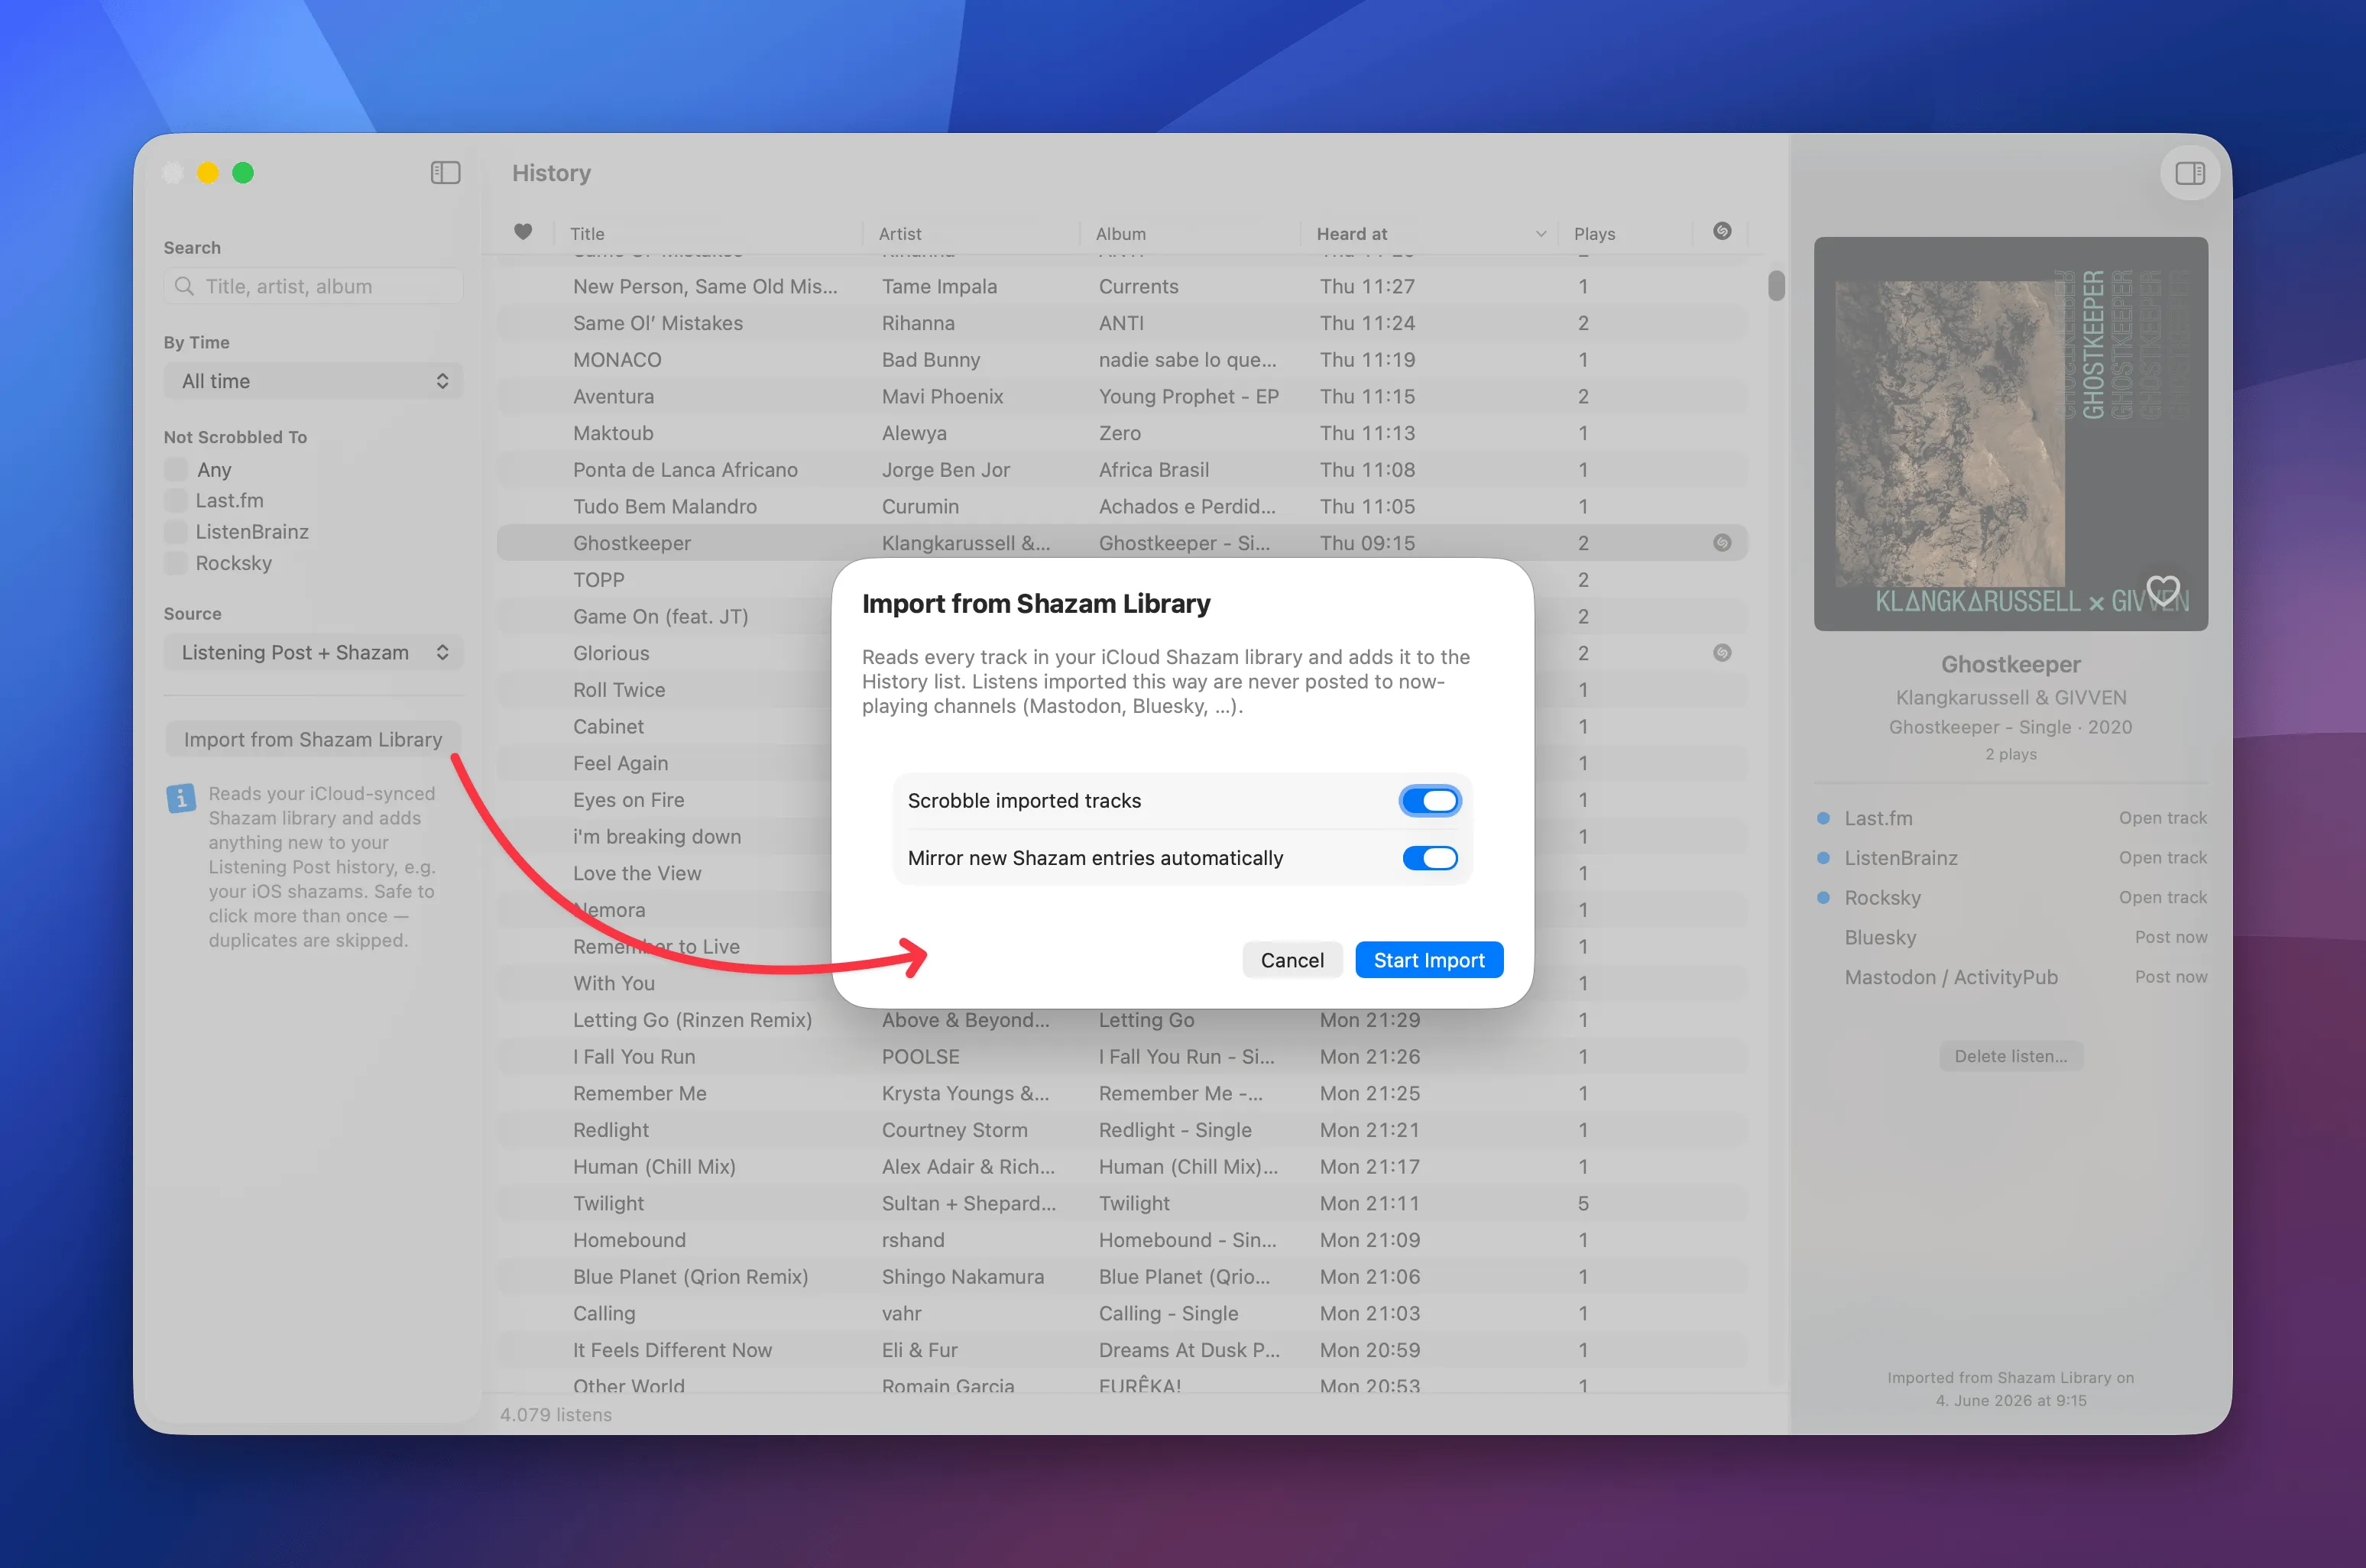Select the Redlight track row

1122,1130
